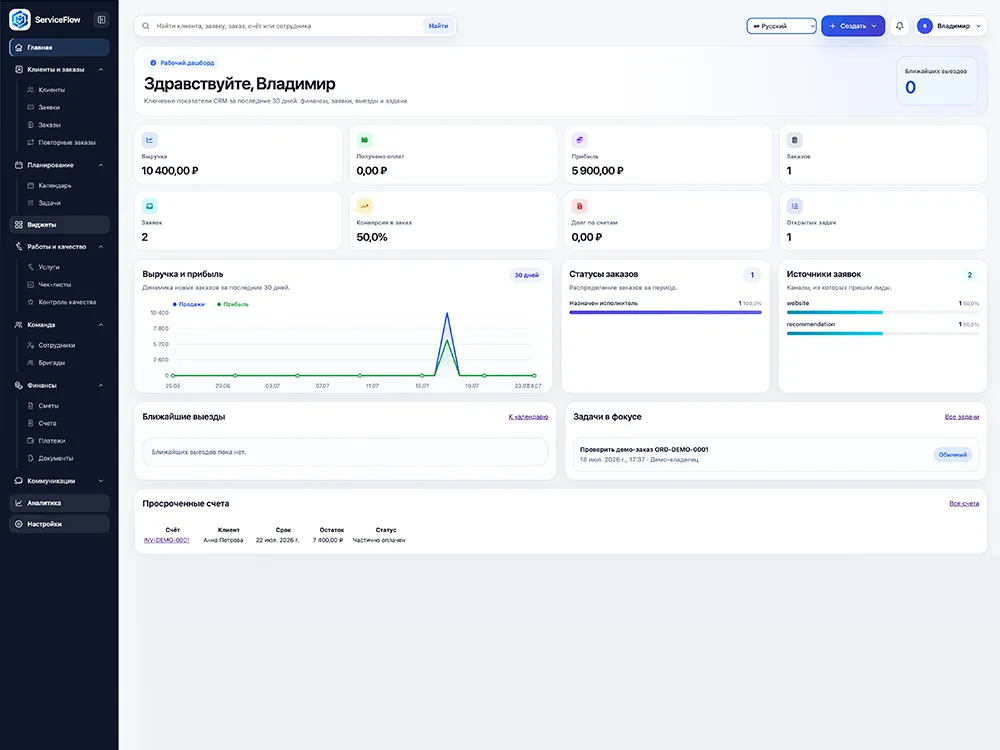This screenshot has width=1000, height=750.
Task: Collapse the sidebar panel toggle icon
Action: 101,20
